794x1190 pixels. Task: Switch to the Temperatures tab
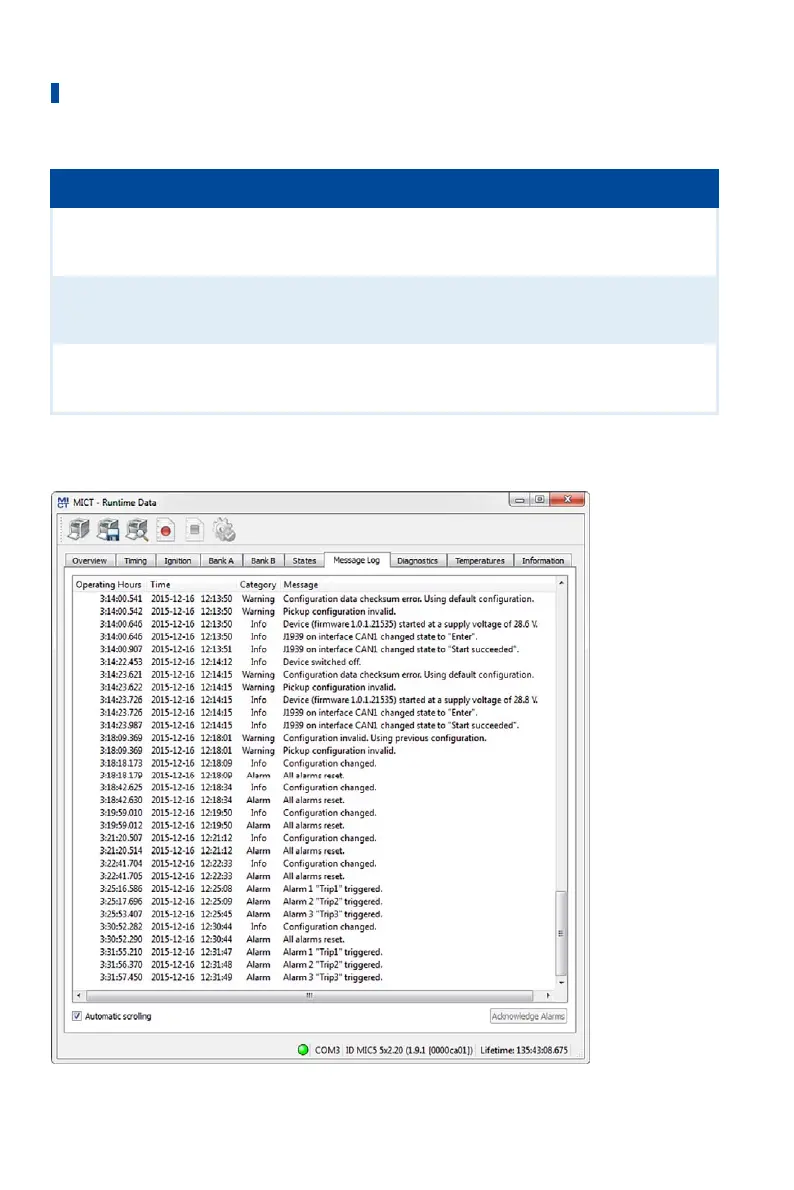pos(480,561)
